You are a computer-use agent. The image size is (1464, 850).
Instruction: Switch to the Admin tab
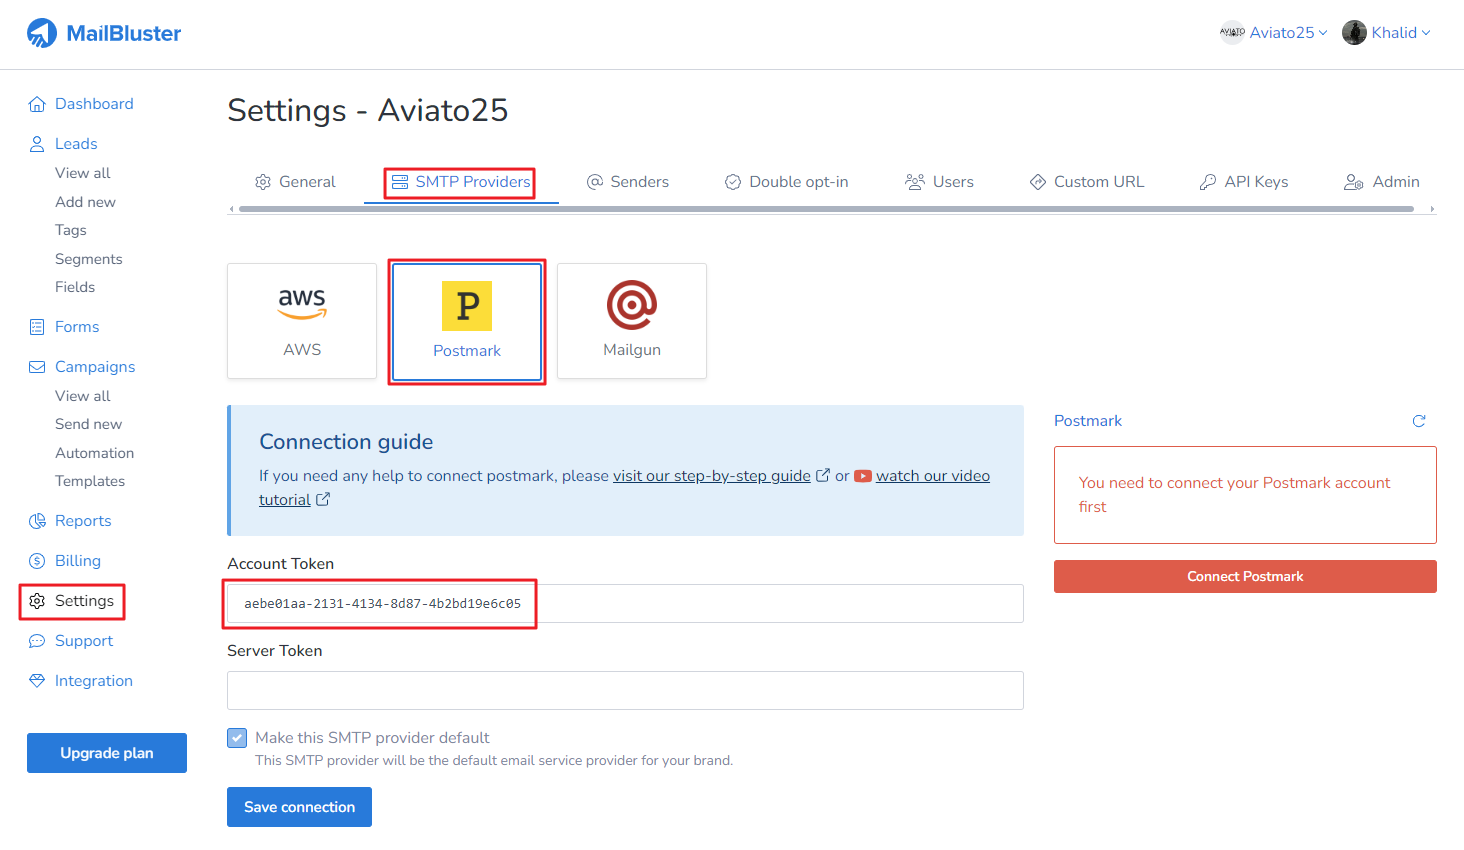pos(1382,182)
